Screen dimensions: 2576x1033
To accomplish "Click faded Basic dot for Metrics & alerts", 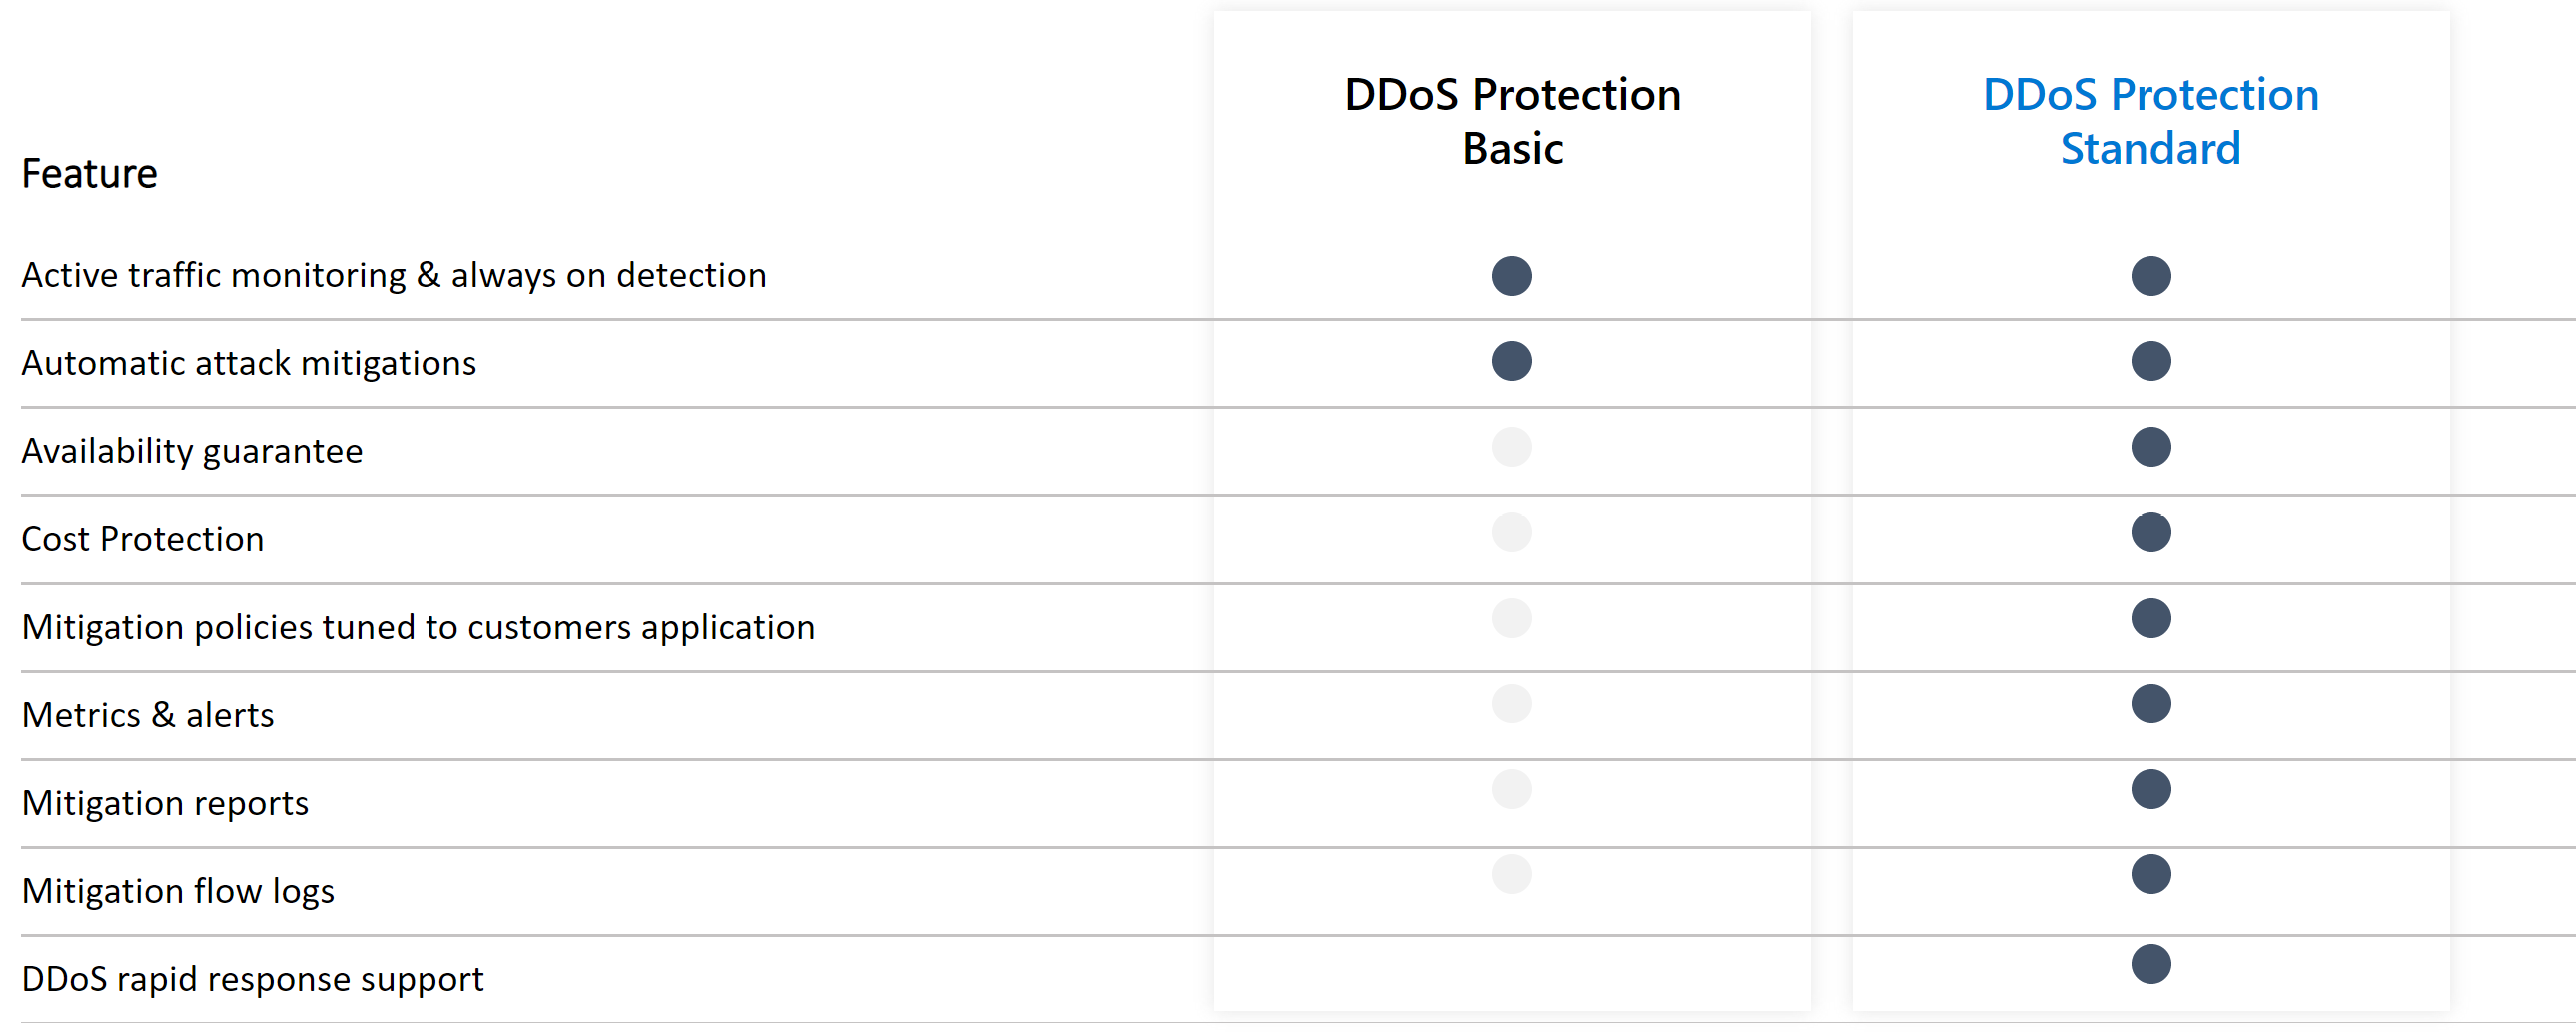I will point(1512,704).
